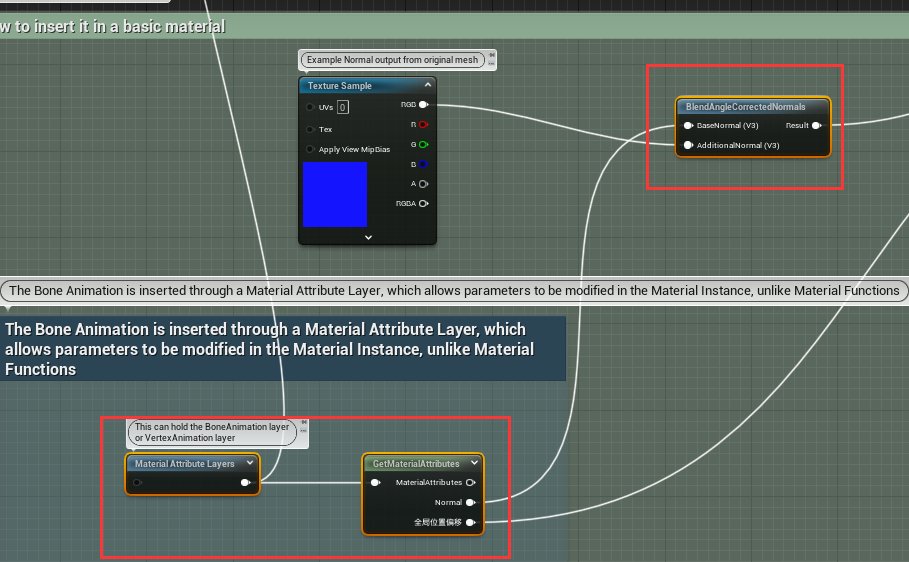Collapse the Texture Sample node with top chevron
The width and height of the screenshot is (909, 562).
[428, 85]
